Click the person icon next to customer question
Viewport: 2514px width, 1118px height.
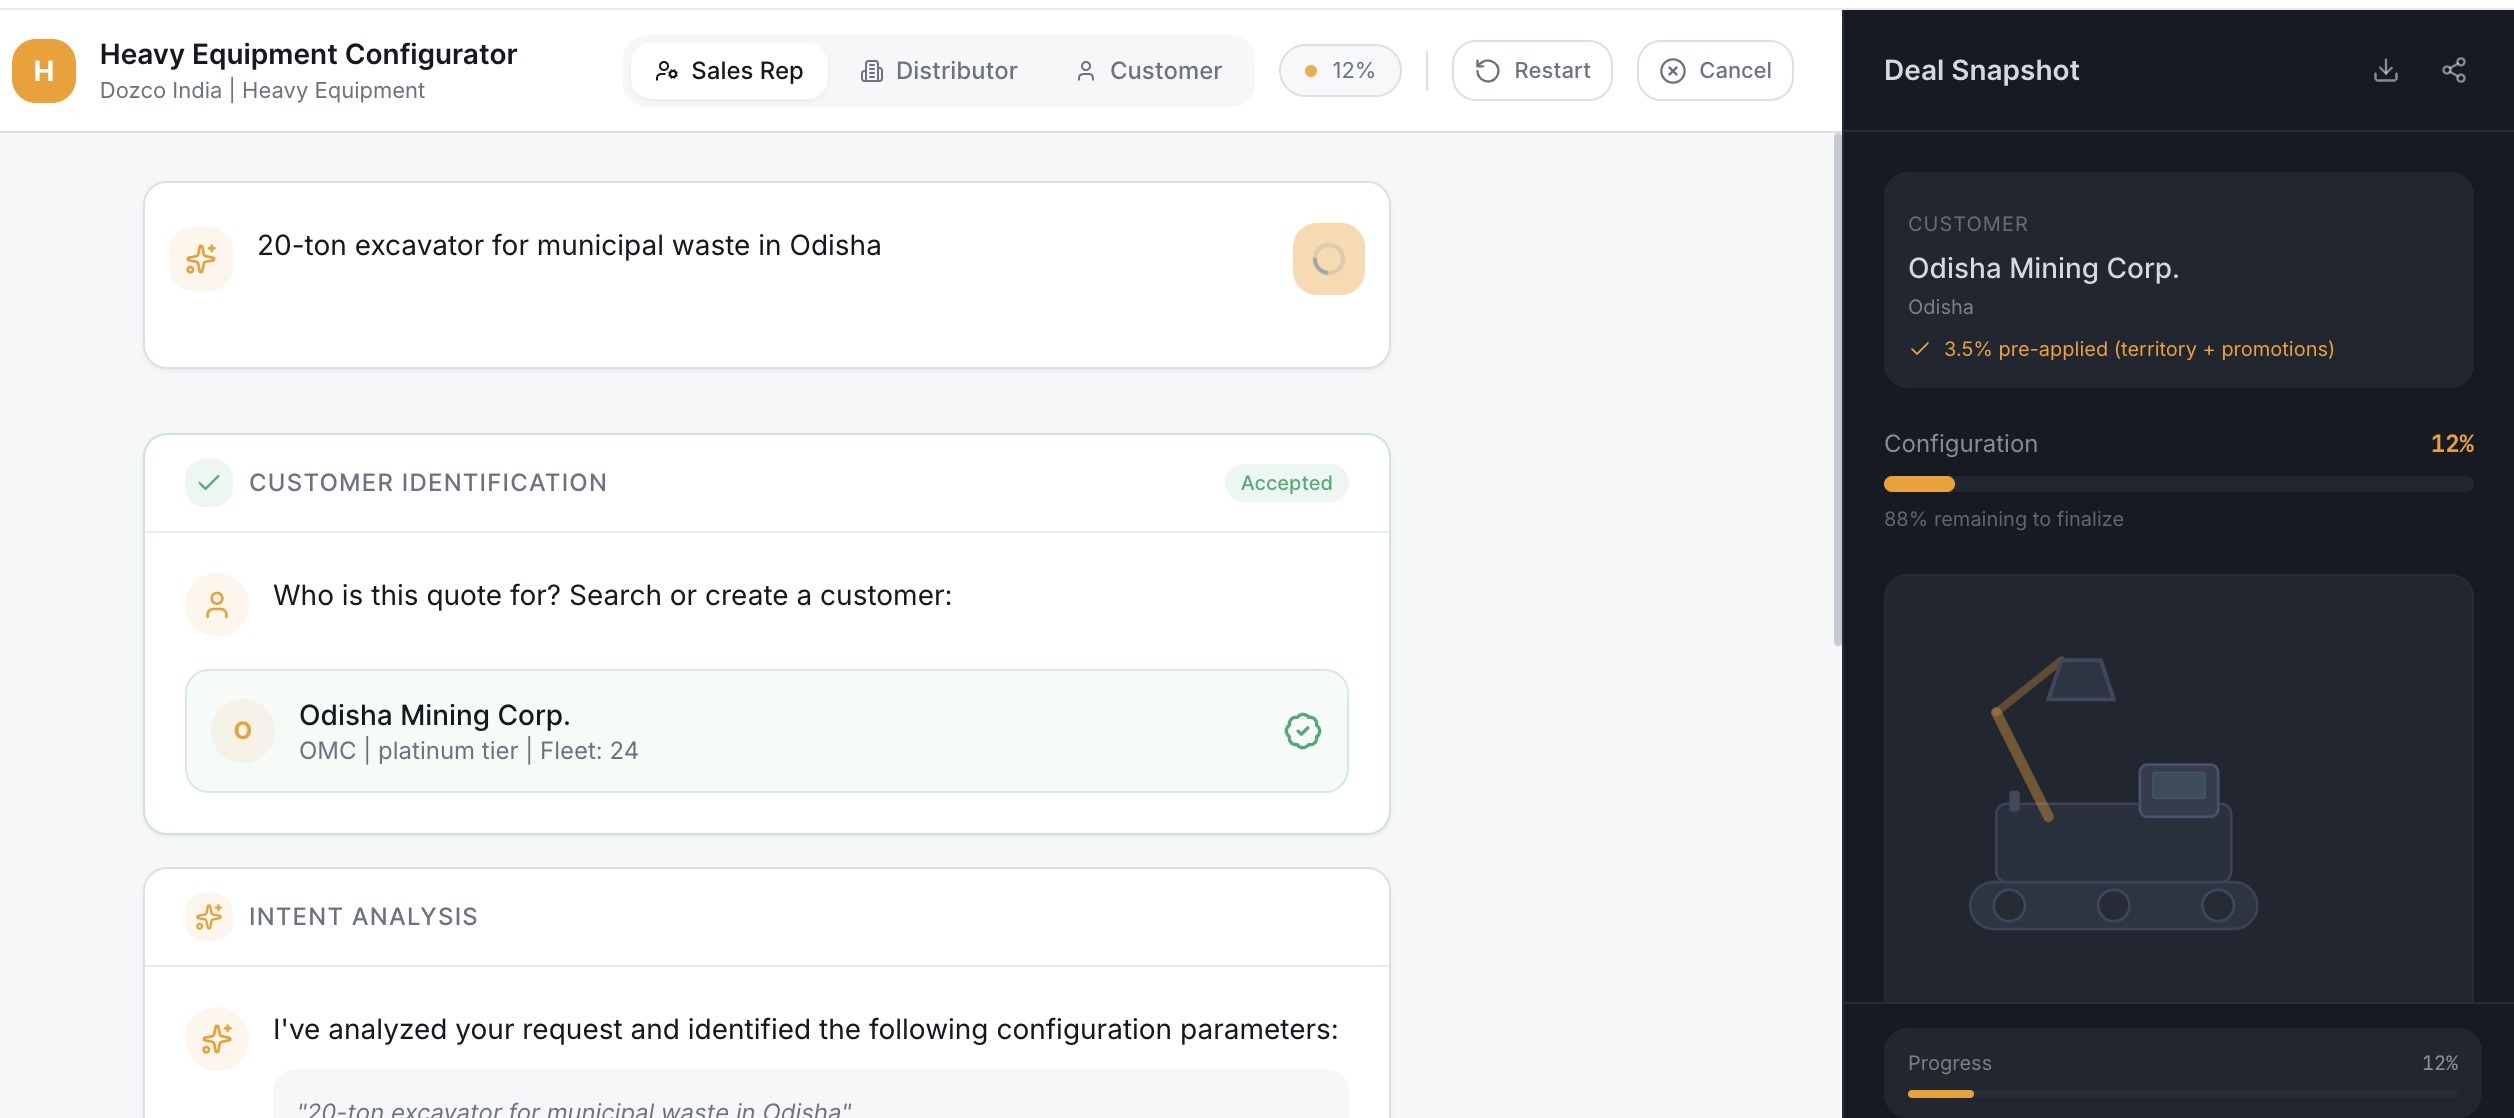tap(216, 604)
